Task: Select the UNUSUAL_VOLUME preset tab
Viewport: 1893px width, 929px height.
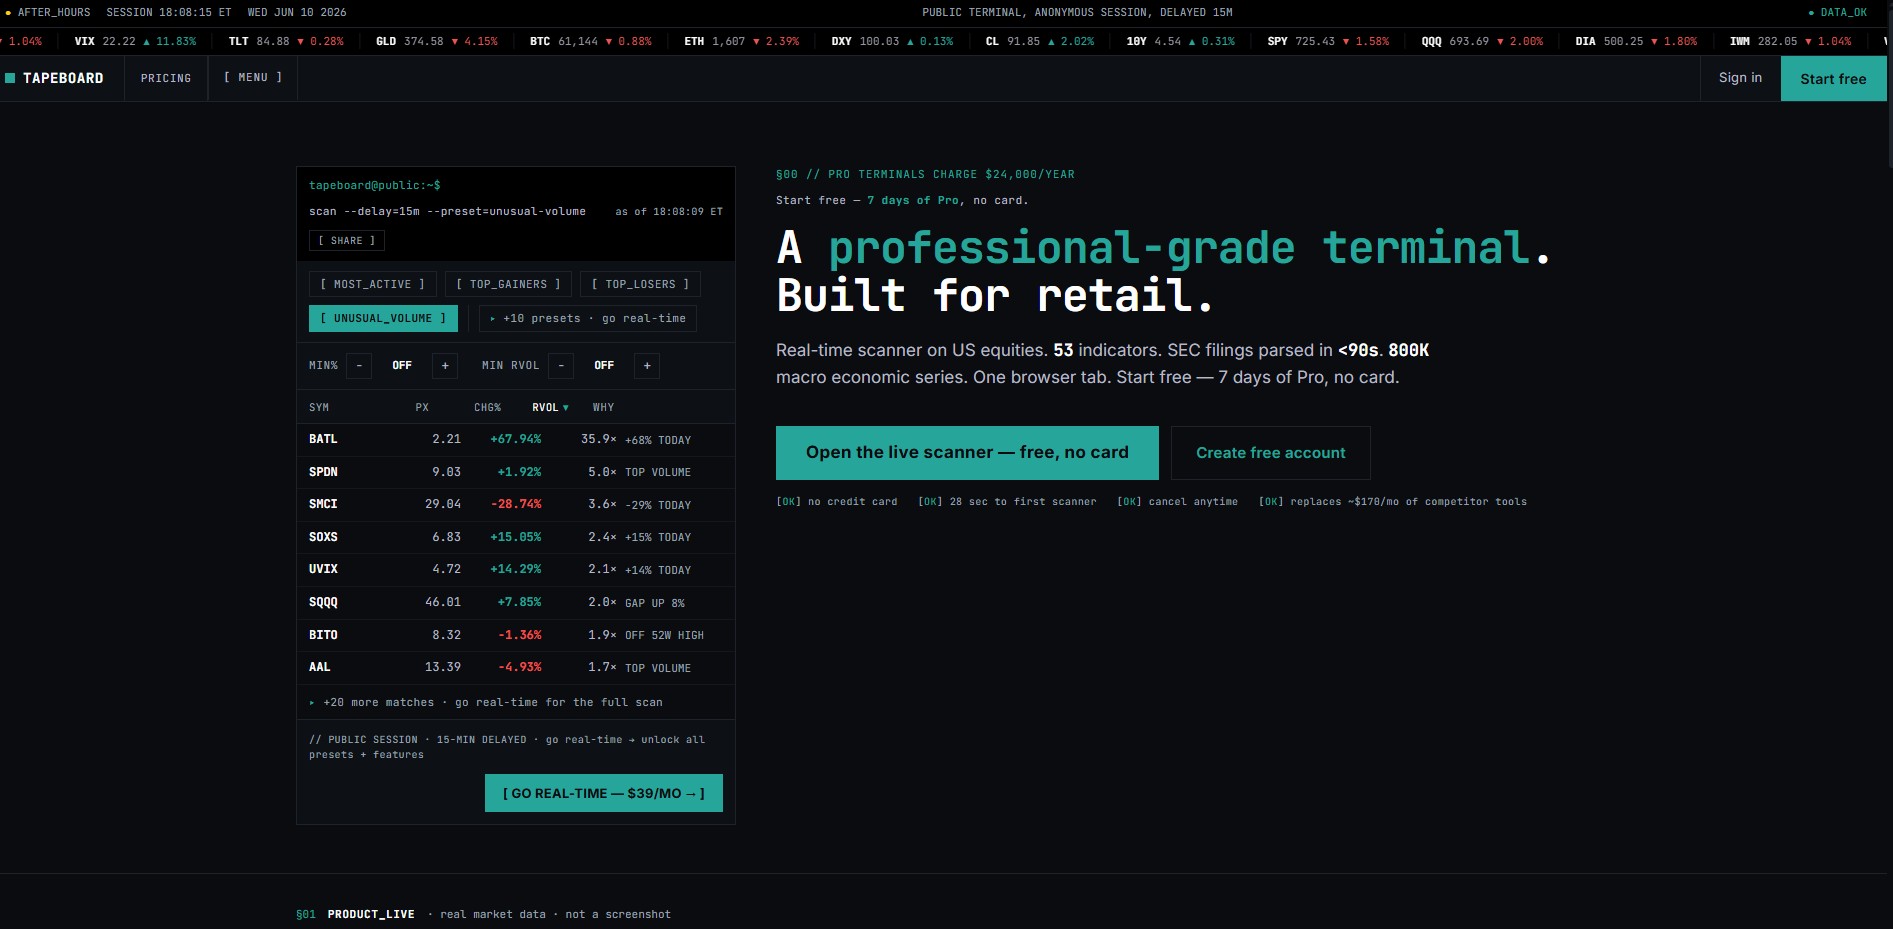Action: (x=383, y=319)
